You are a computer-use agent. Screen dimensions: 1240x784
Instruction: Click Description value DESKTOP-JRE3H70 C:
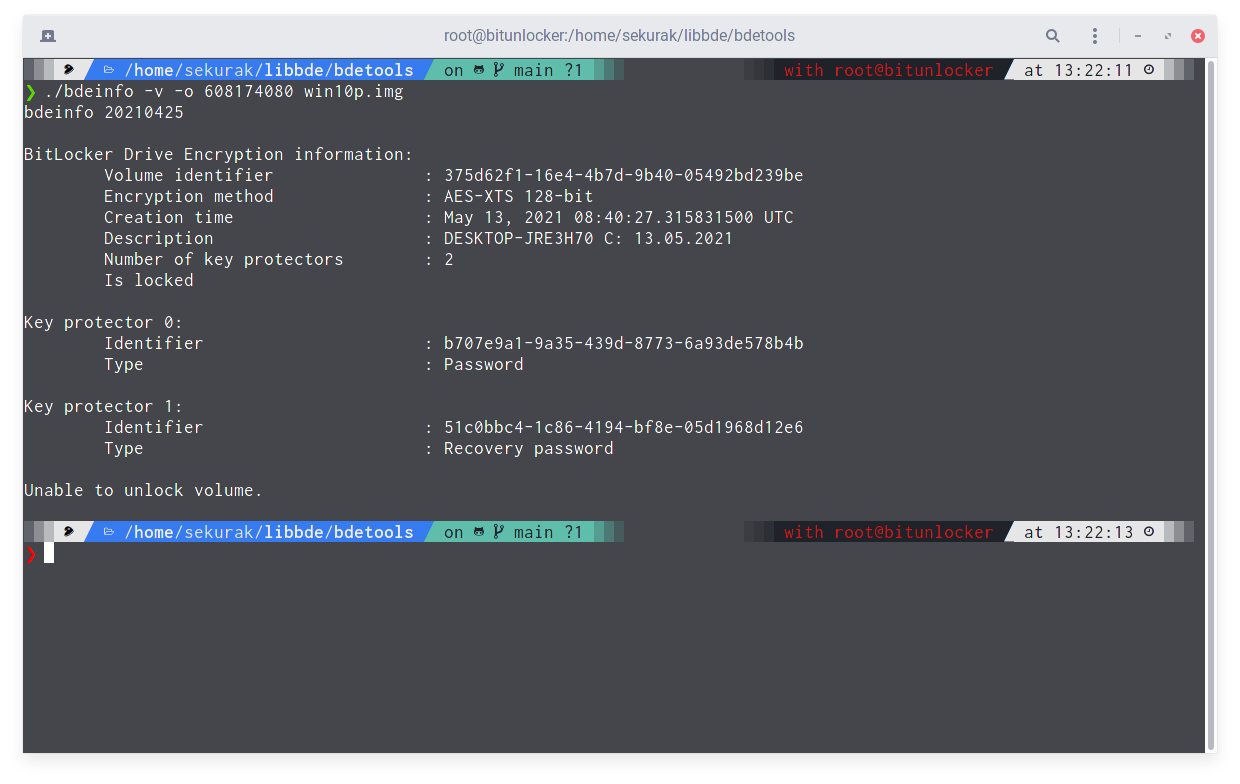tap(589, 238)
